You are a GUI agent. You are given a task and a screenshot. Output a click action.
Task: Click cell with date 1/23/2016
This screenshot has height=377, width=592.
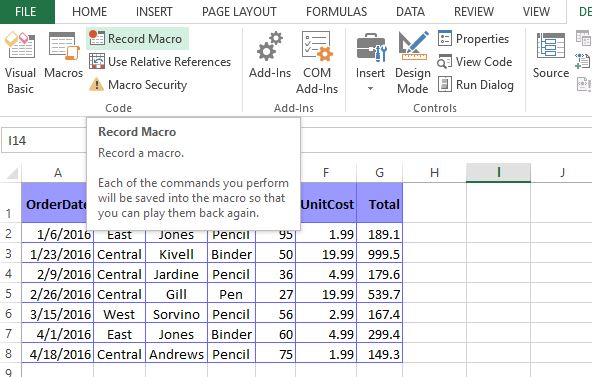tap(58, 254)
